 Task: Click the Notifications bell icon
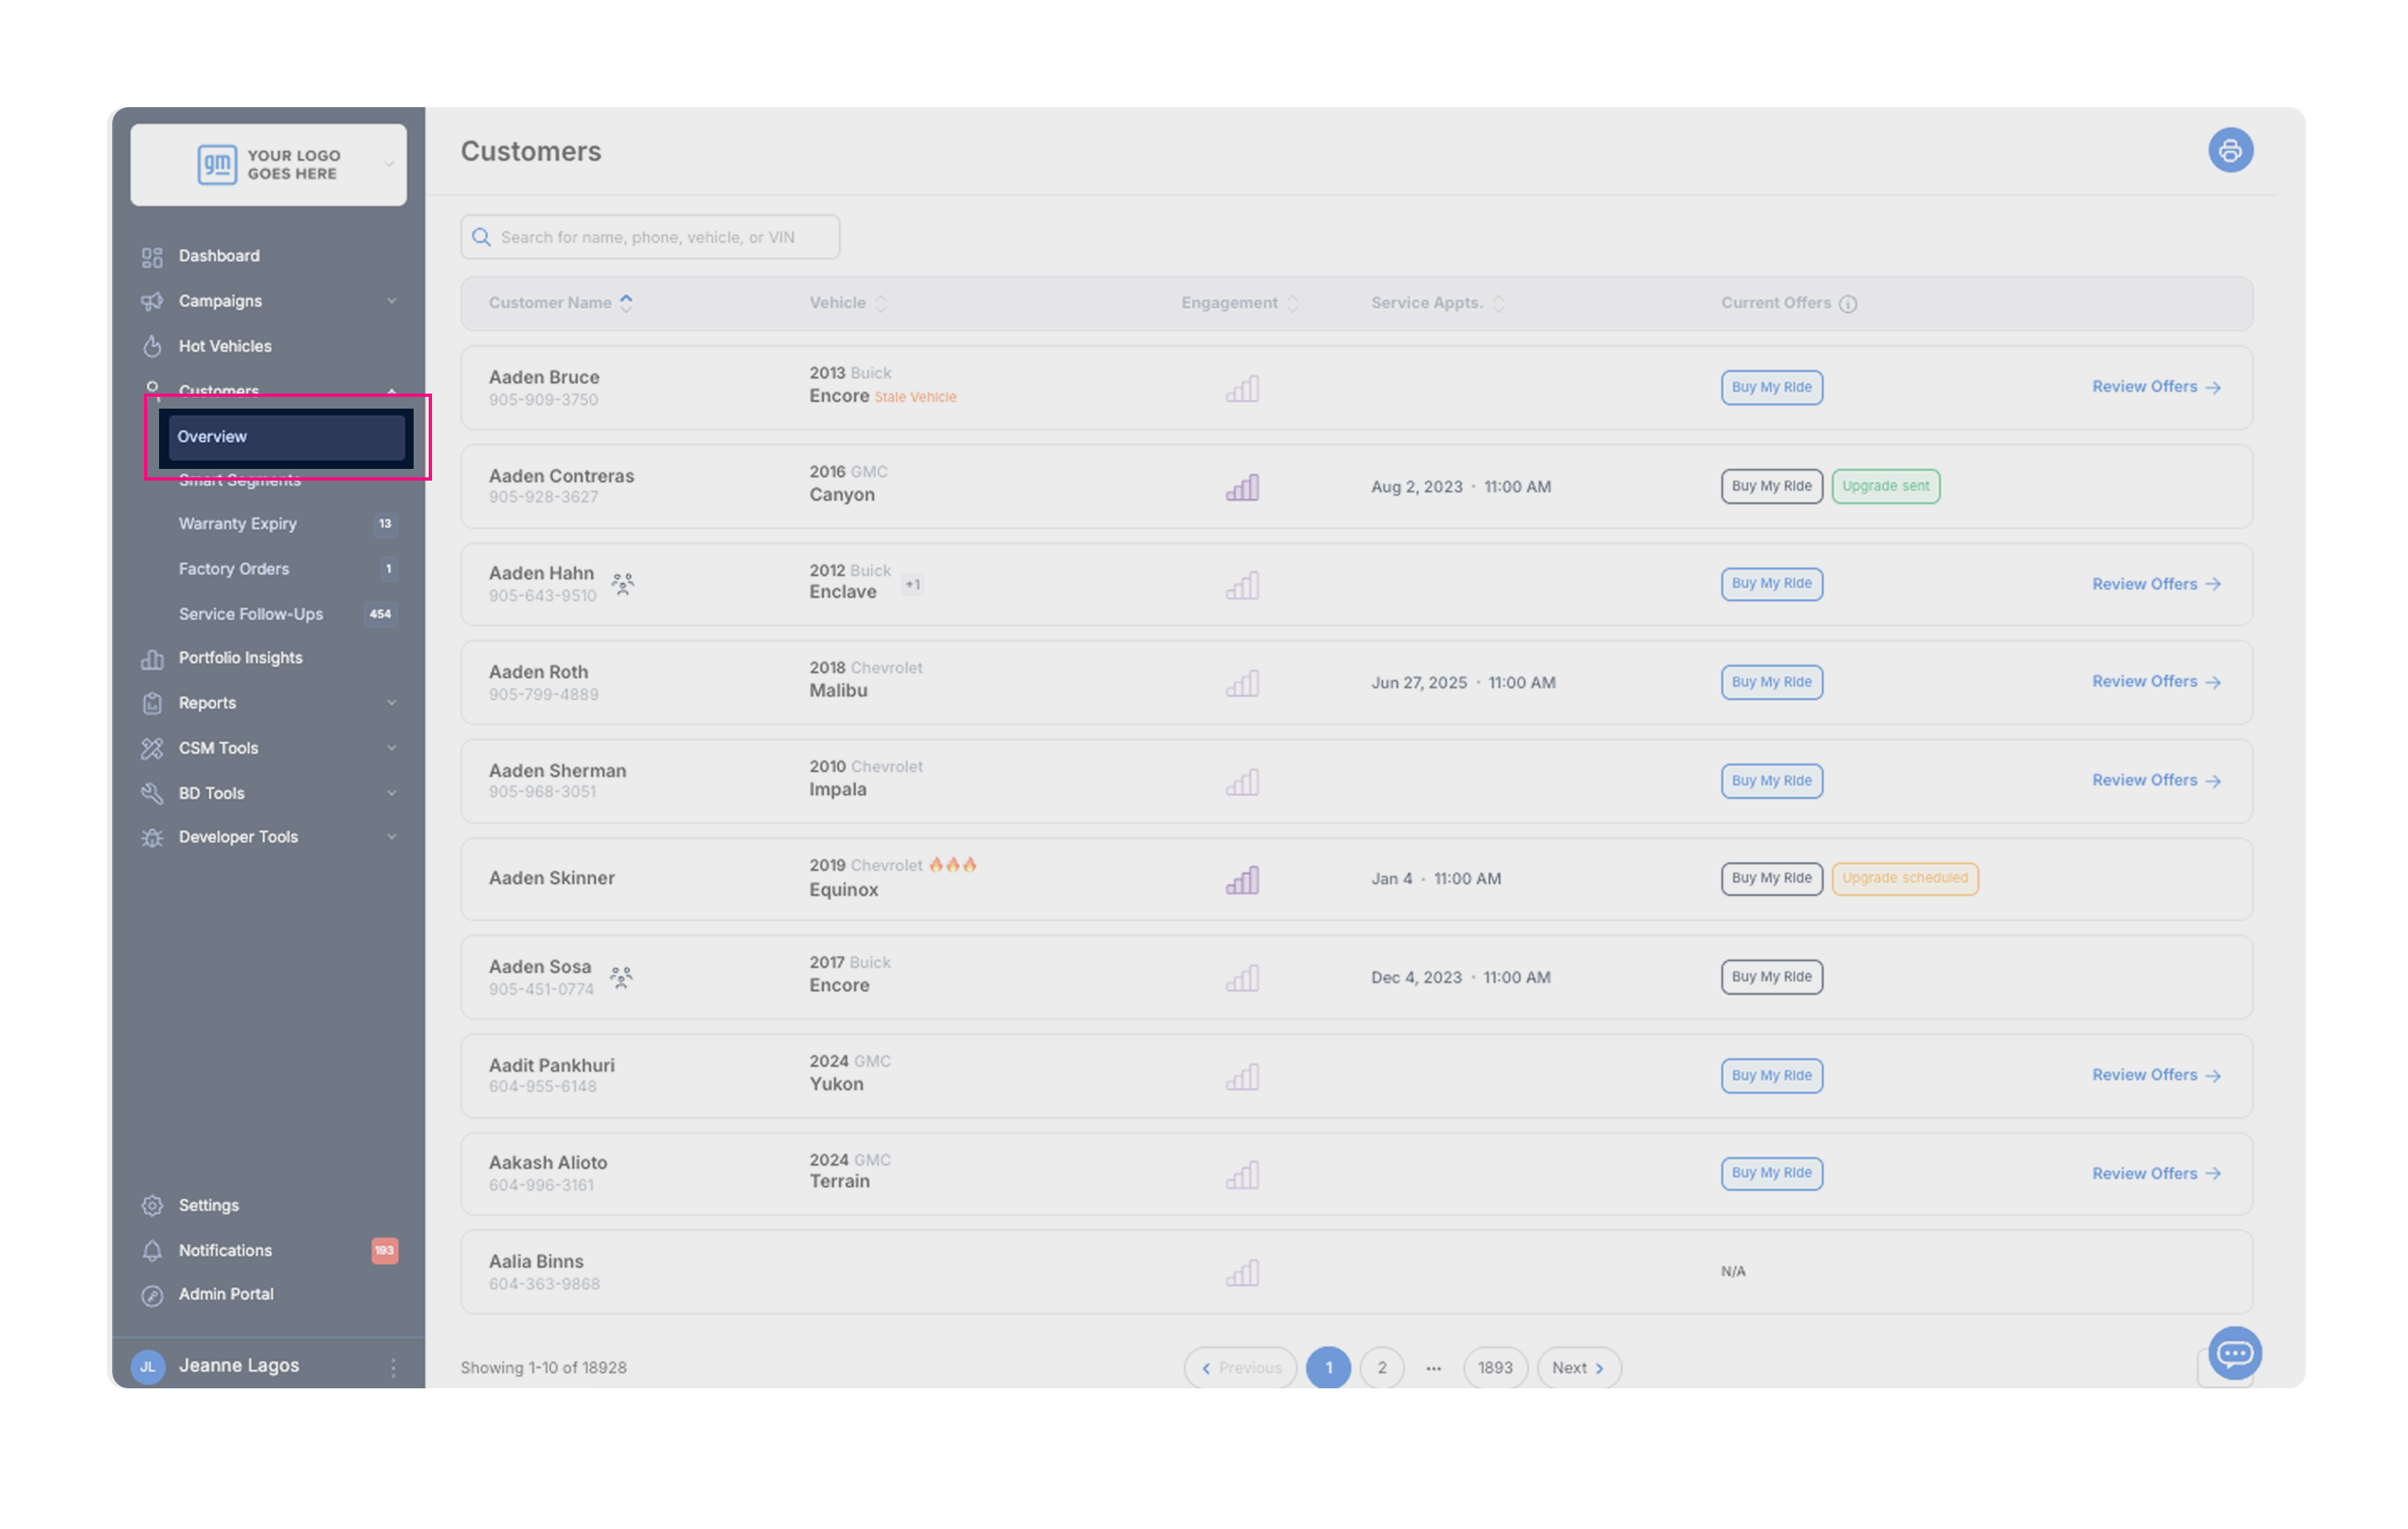click(x=152, y=1250)
